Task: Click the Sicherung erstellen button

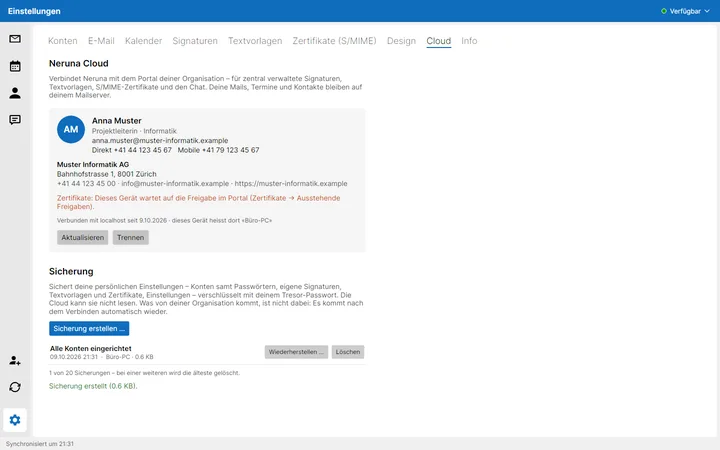Action: point(89,328)
